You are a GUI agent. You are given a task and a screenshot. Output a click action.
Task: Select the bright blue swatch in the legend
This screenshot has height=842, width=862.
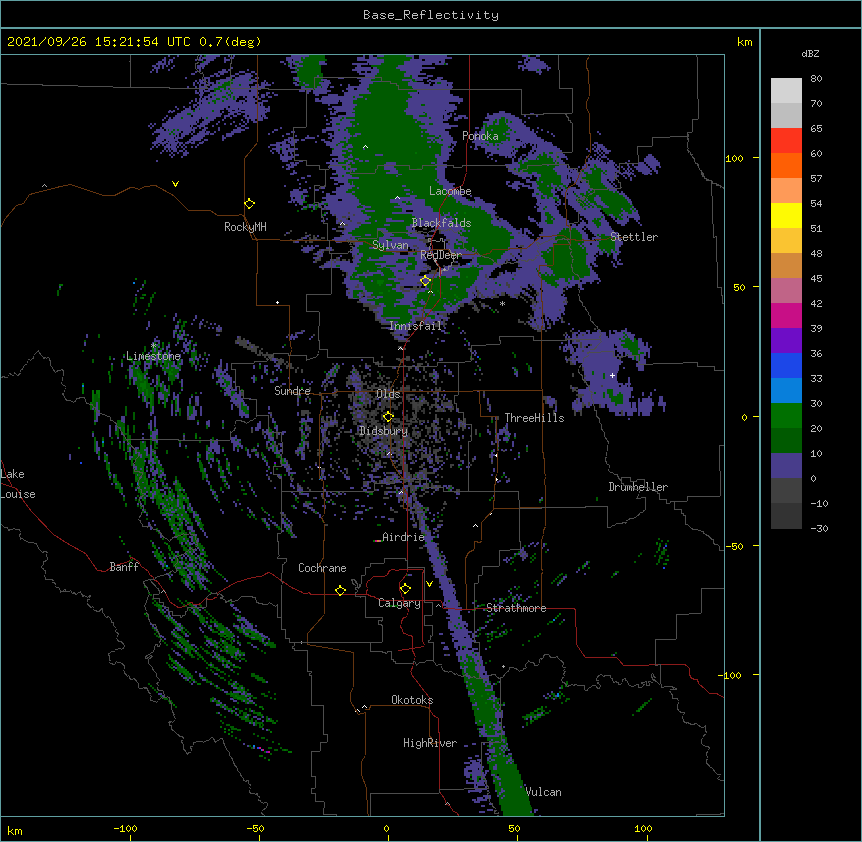(x=786, y=365)
